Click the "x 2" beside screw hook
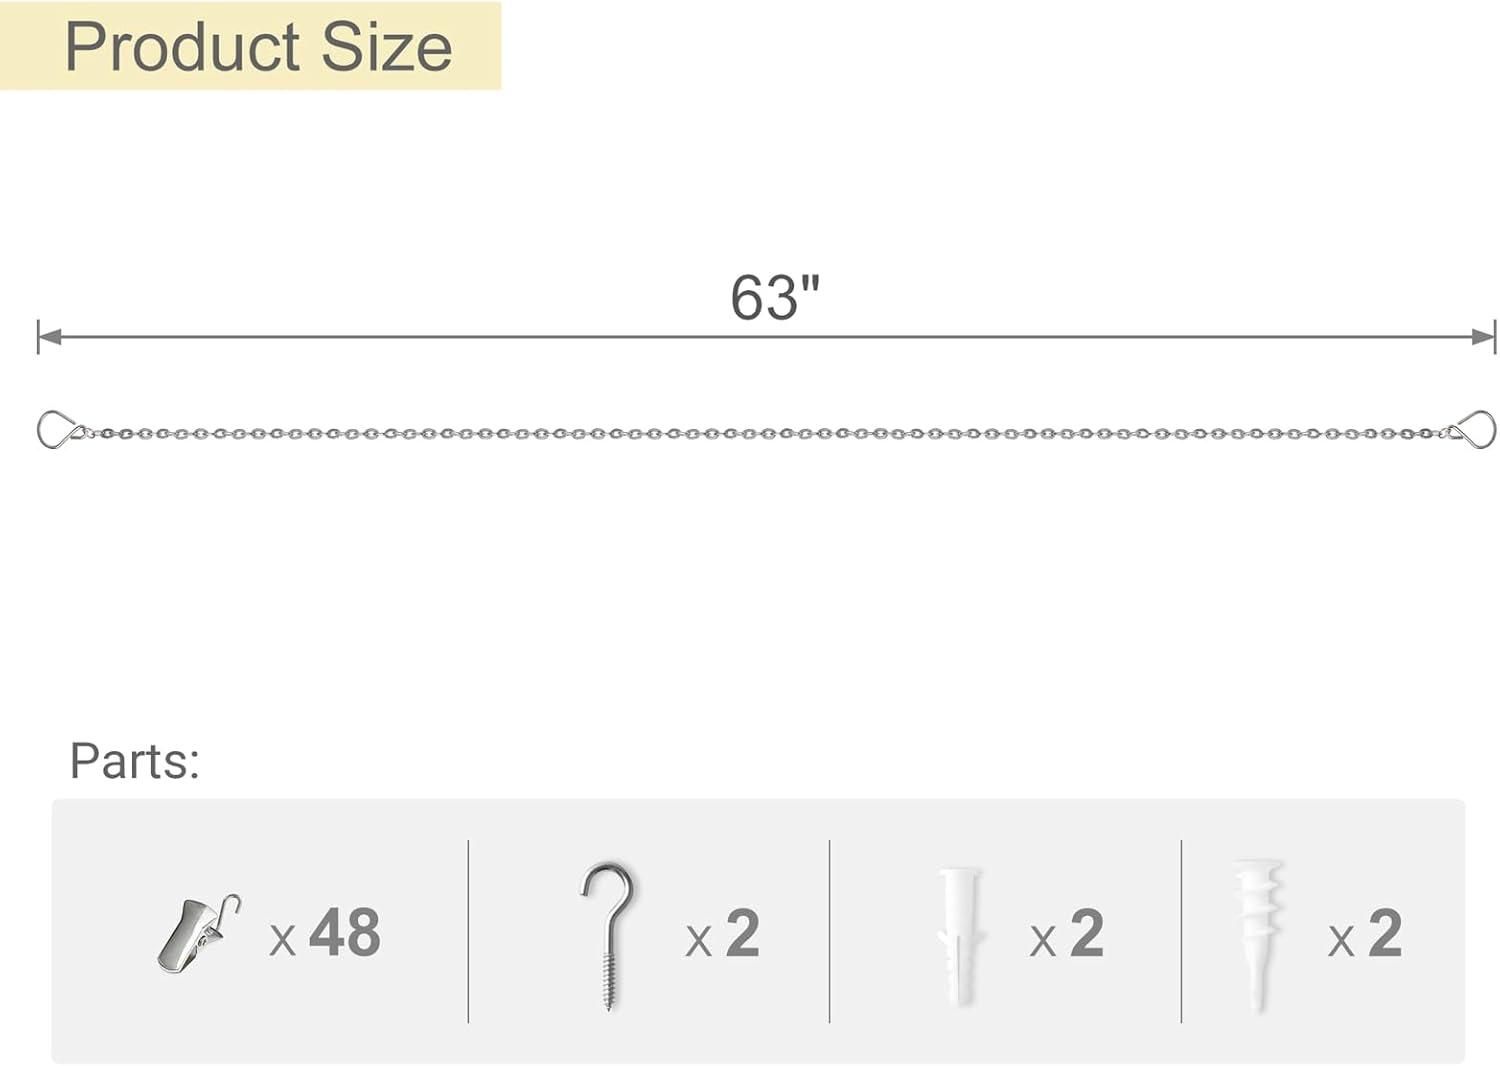The height and width of the screenshot is (1066, 1500). (x=723, y=933)
